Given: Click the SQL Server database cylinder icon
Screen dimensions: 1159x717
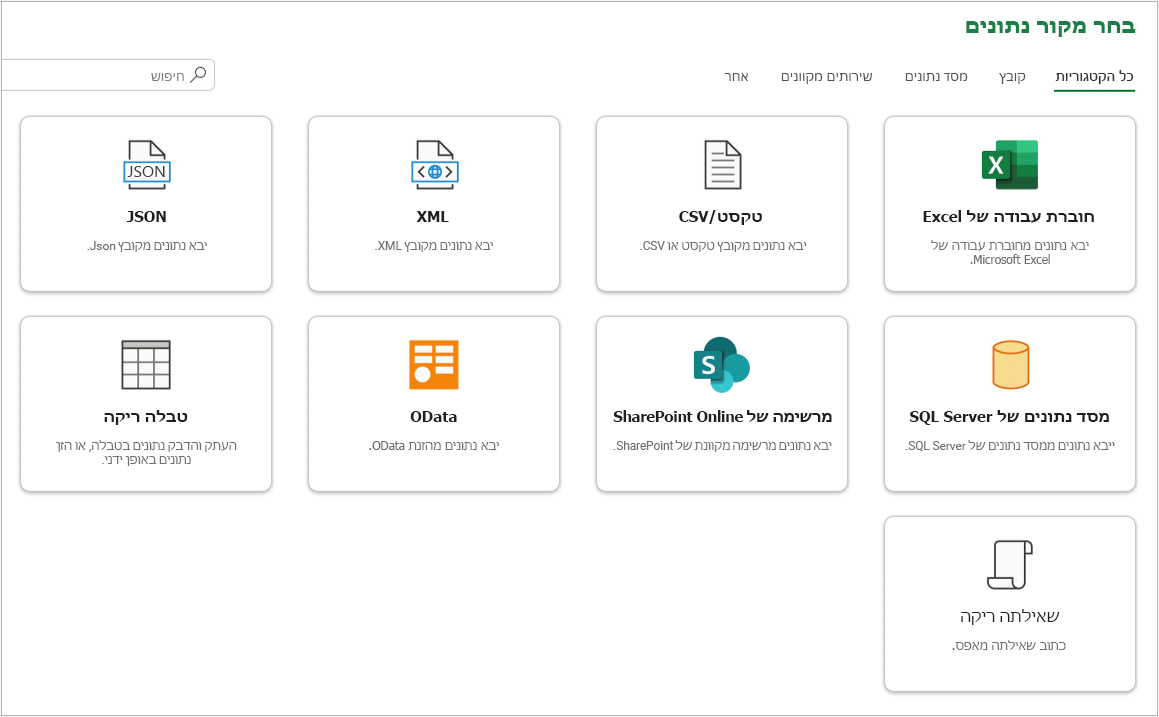Looking at the screenshot, I should pyautogui.click(x=1010, y=364).
